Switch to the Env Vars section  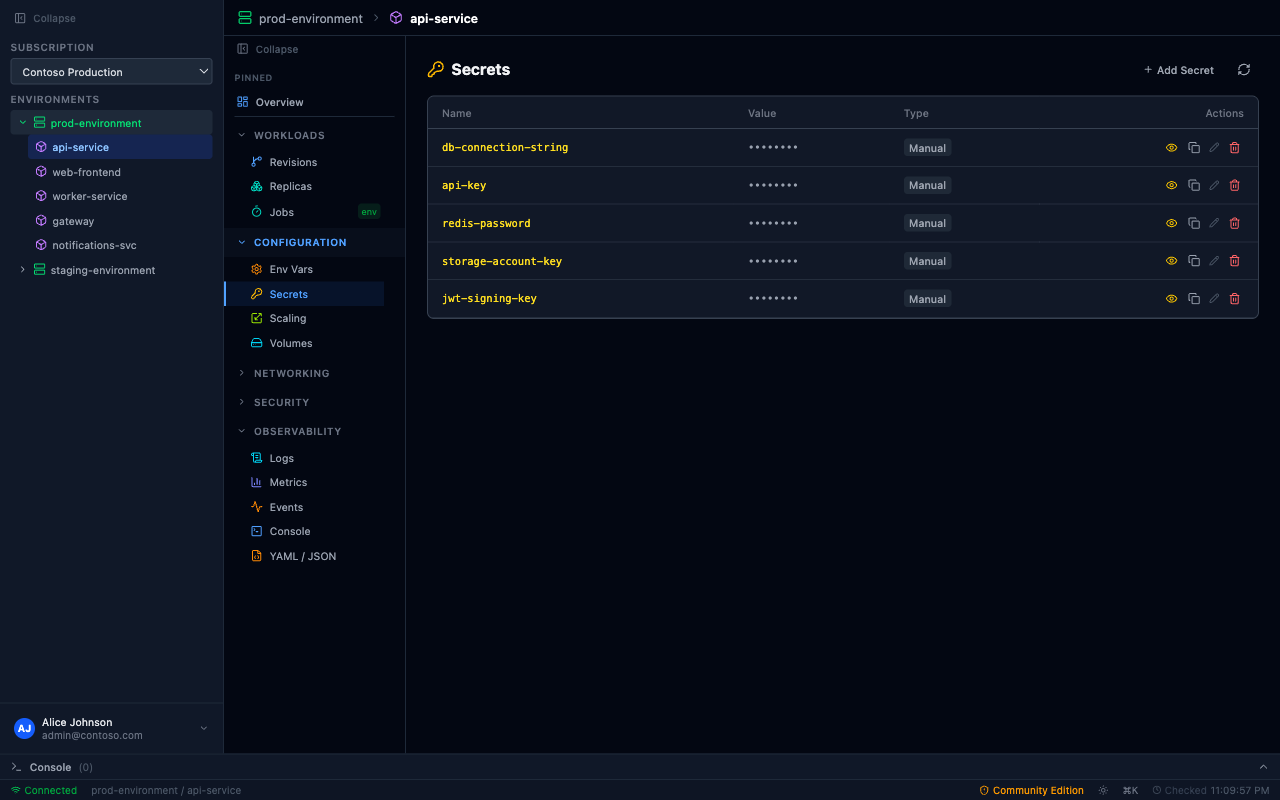[290, 269]
